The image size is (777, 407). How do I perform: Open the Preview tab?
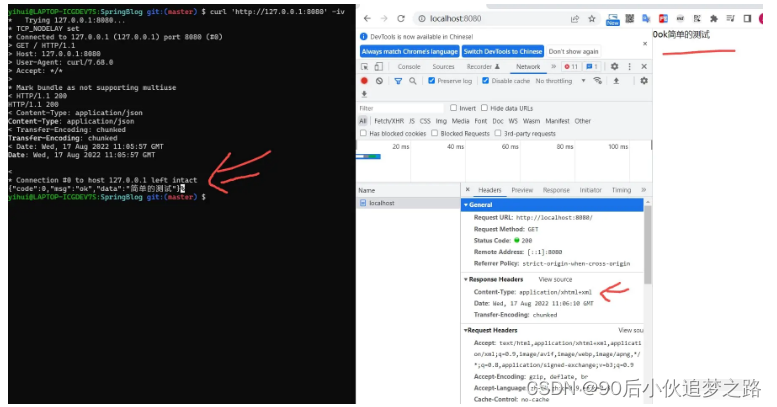(x=522, y=190)
